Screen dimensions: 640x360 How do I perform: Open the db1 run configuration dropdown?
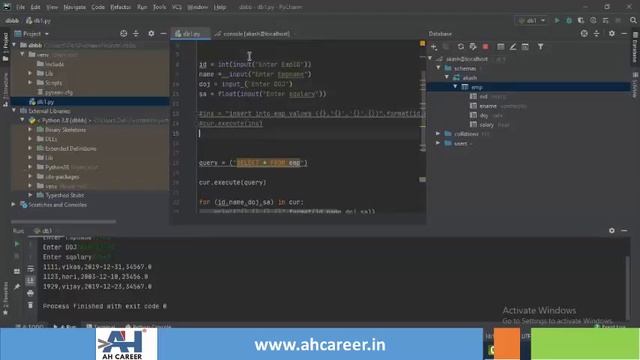(531, 20)
